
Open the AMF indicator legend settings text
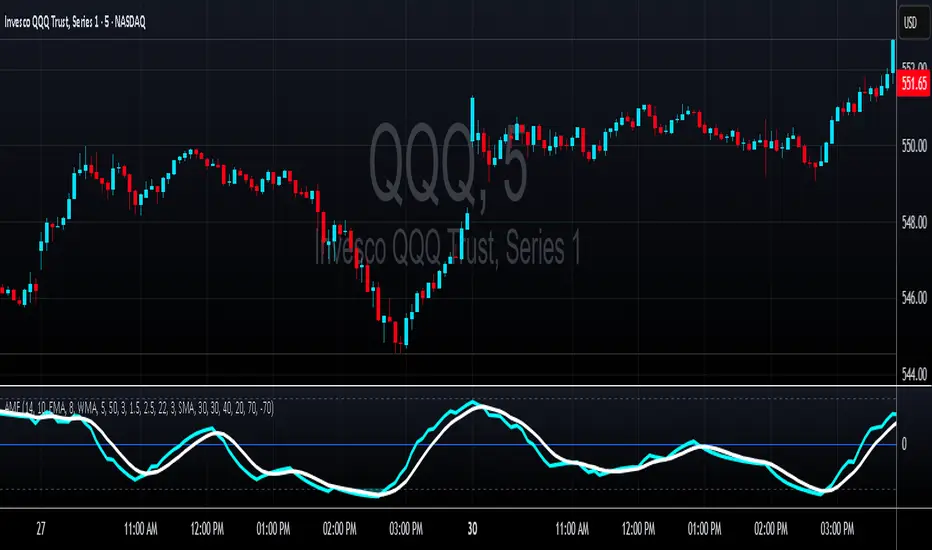click(x=139, y=408)
